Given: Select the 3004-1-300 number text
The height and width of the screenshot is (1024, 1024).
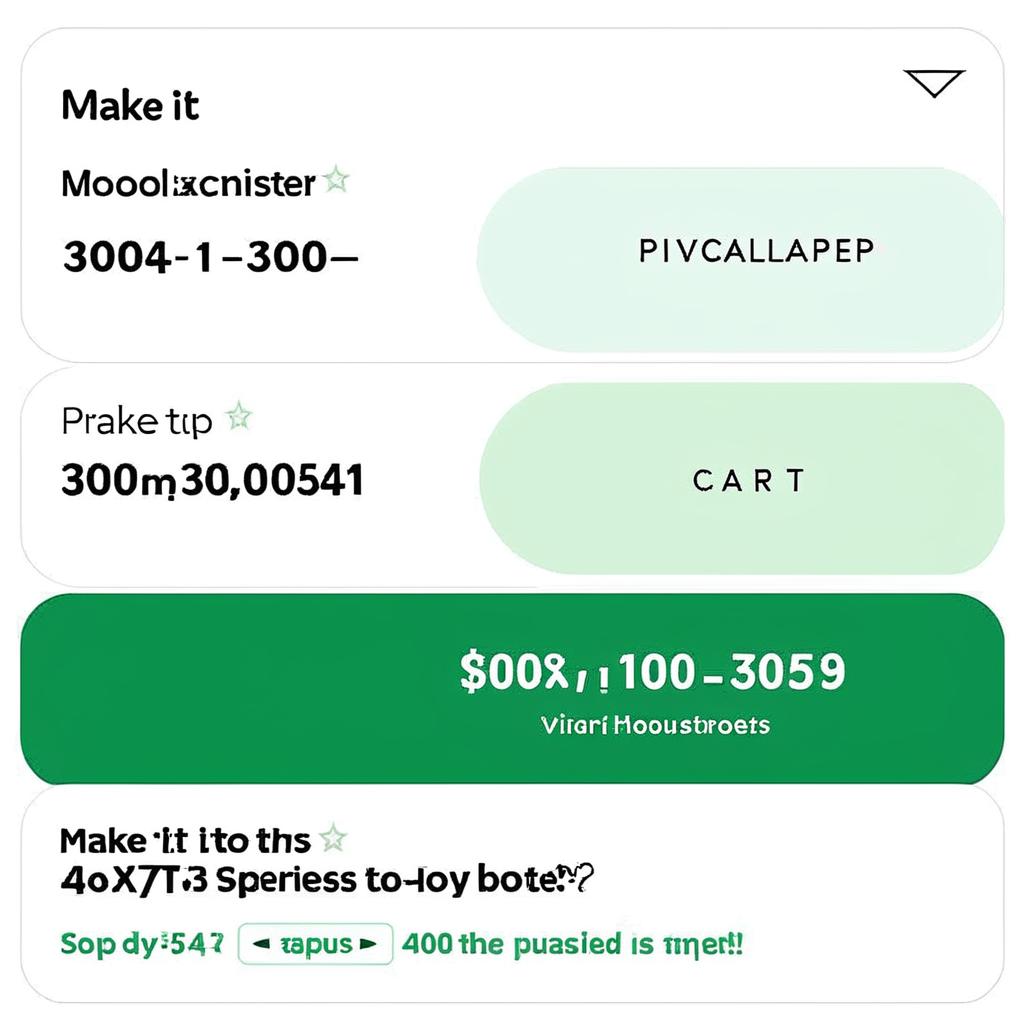Looking at the screenshot, I should 210,257.
